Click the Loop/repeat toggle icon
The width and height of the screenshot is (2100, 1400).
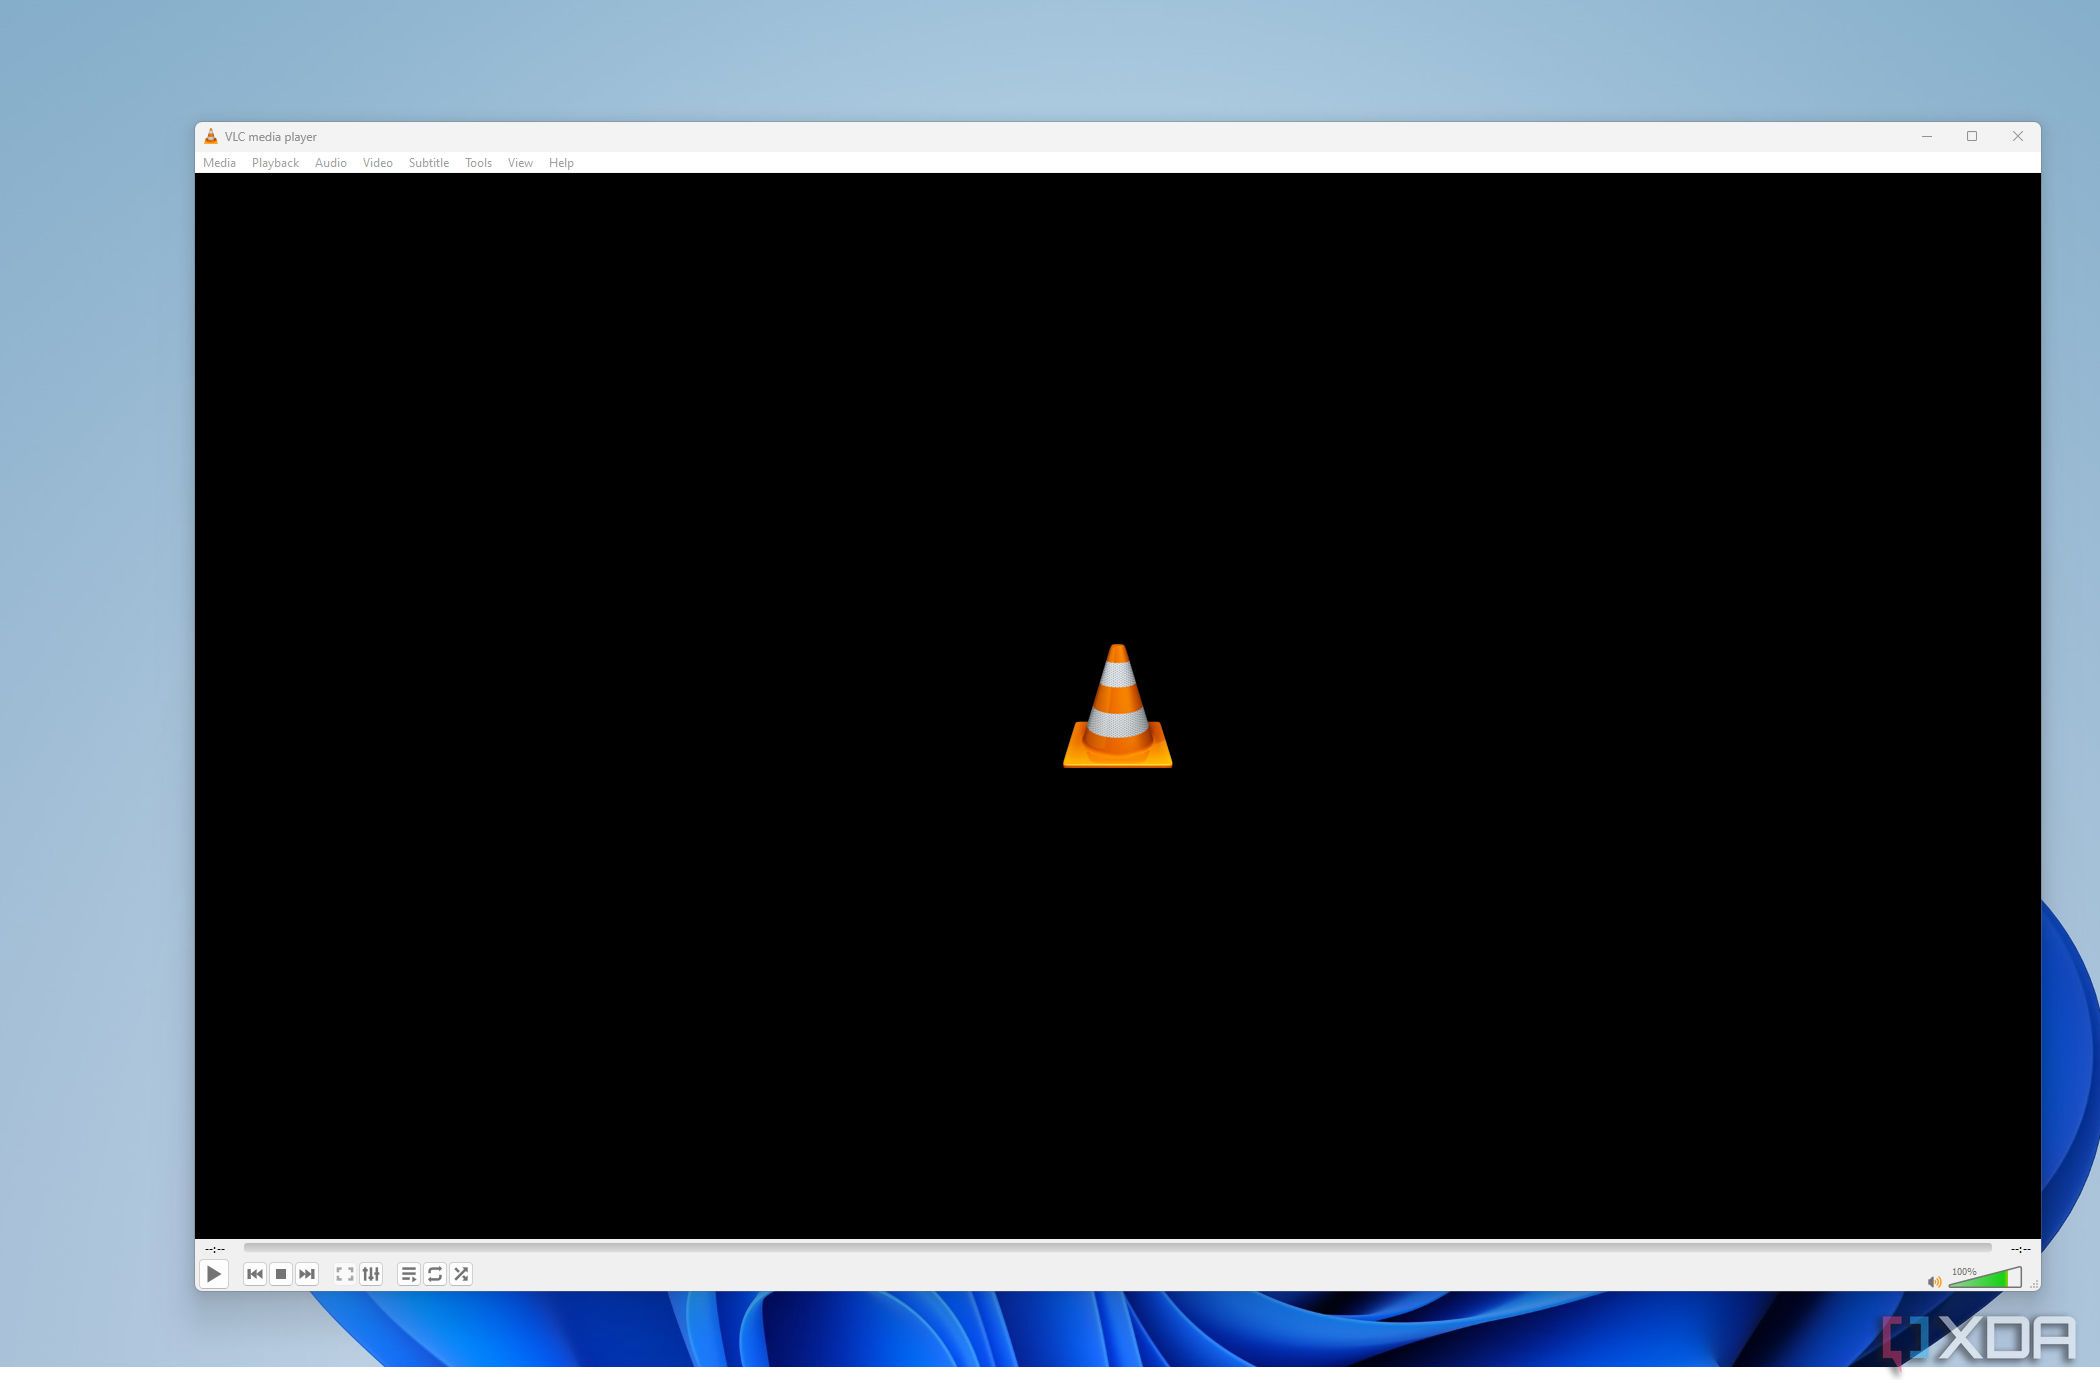434,1273
